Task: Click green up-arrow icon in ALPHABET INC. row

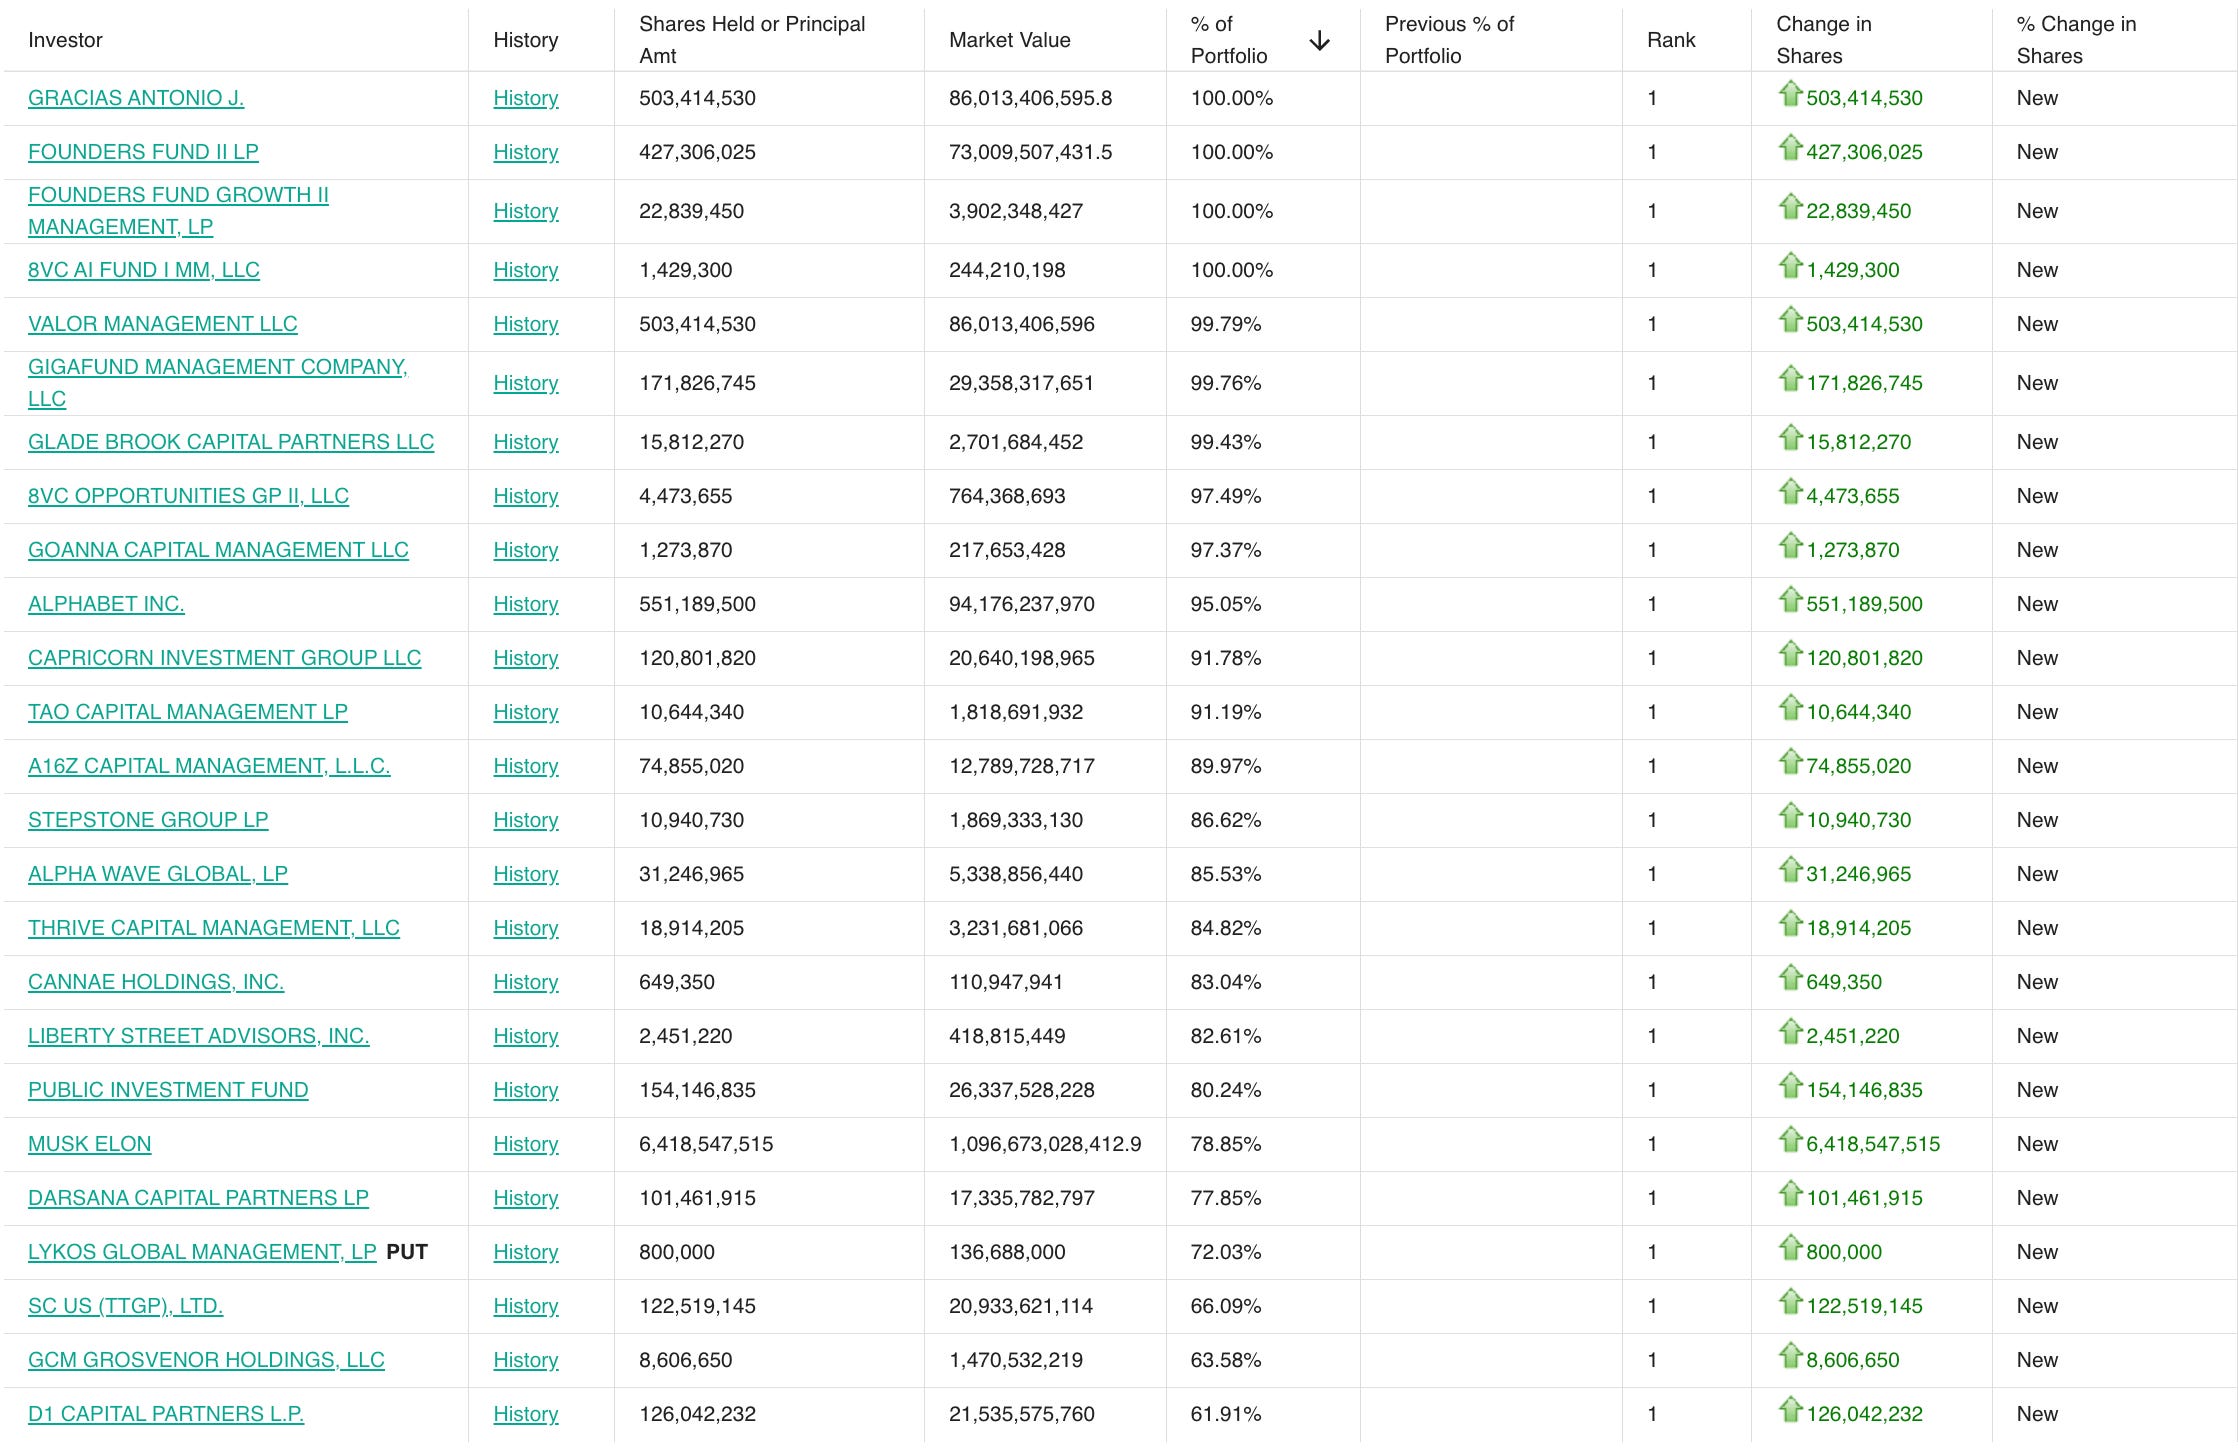Action: click(x=1790, y=600)
